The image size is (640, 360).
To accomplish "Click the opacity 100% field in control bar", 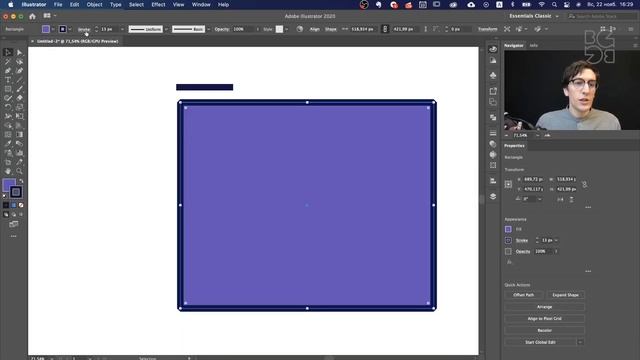I will (x=244, y=29).
